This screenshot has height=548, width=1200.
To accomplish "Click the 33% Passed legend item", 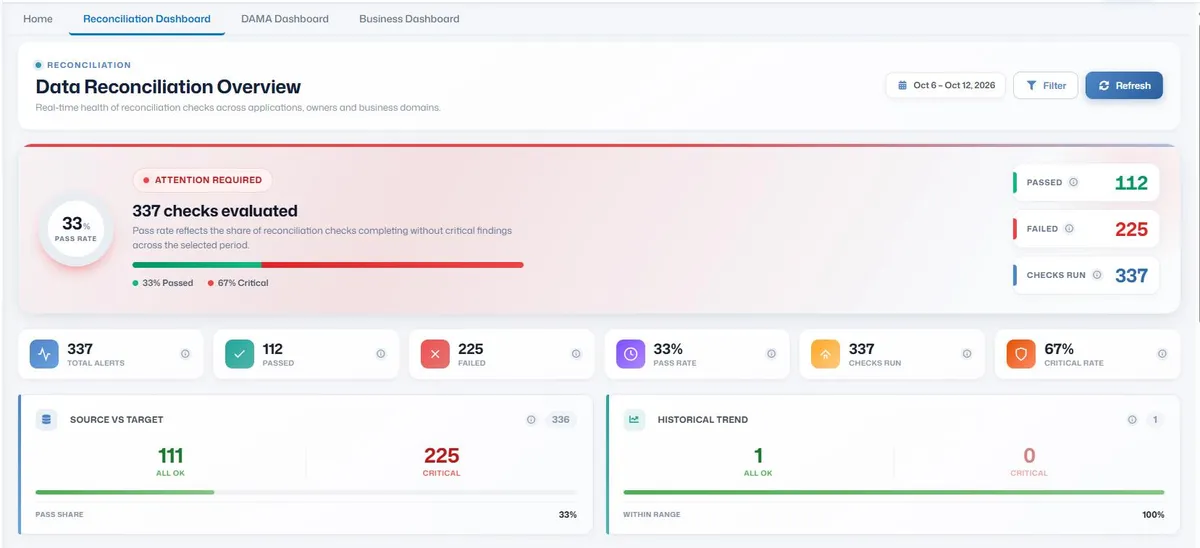I will (x=162, y=283).
